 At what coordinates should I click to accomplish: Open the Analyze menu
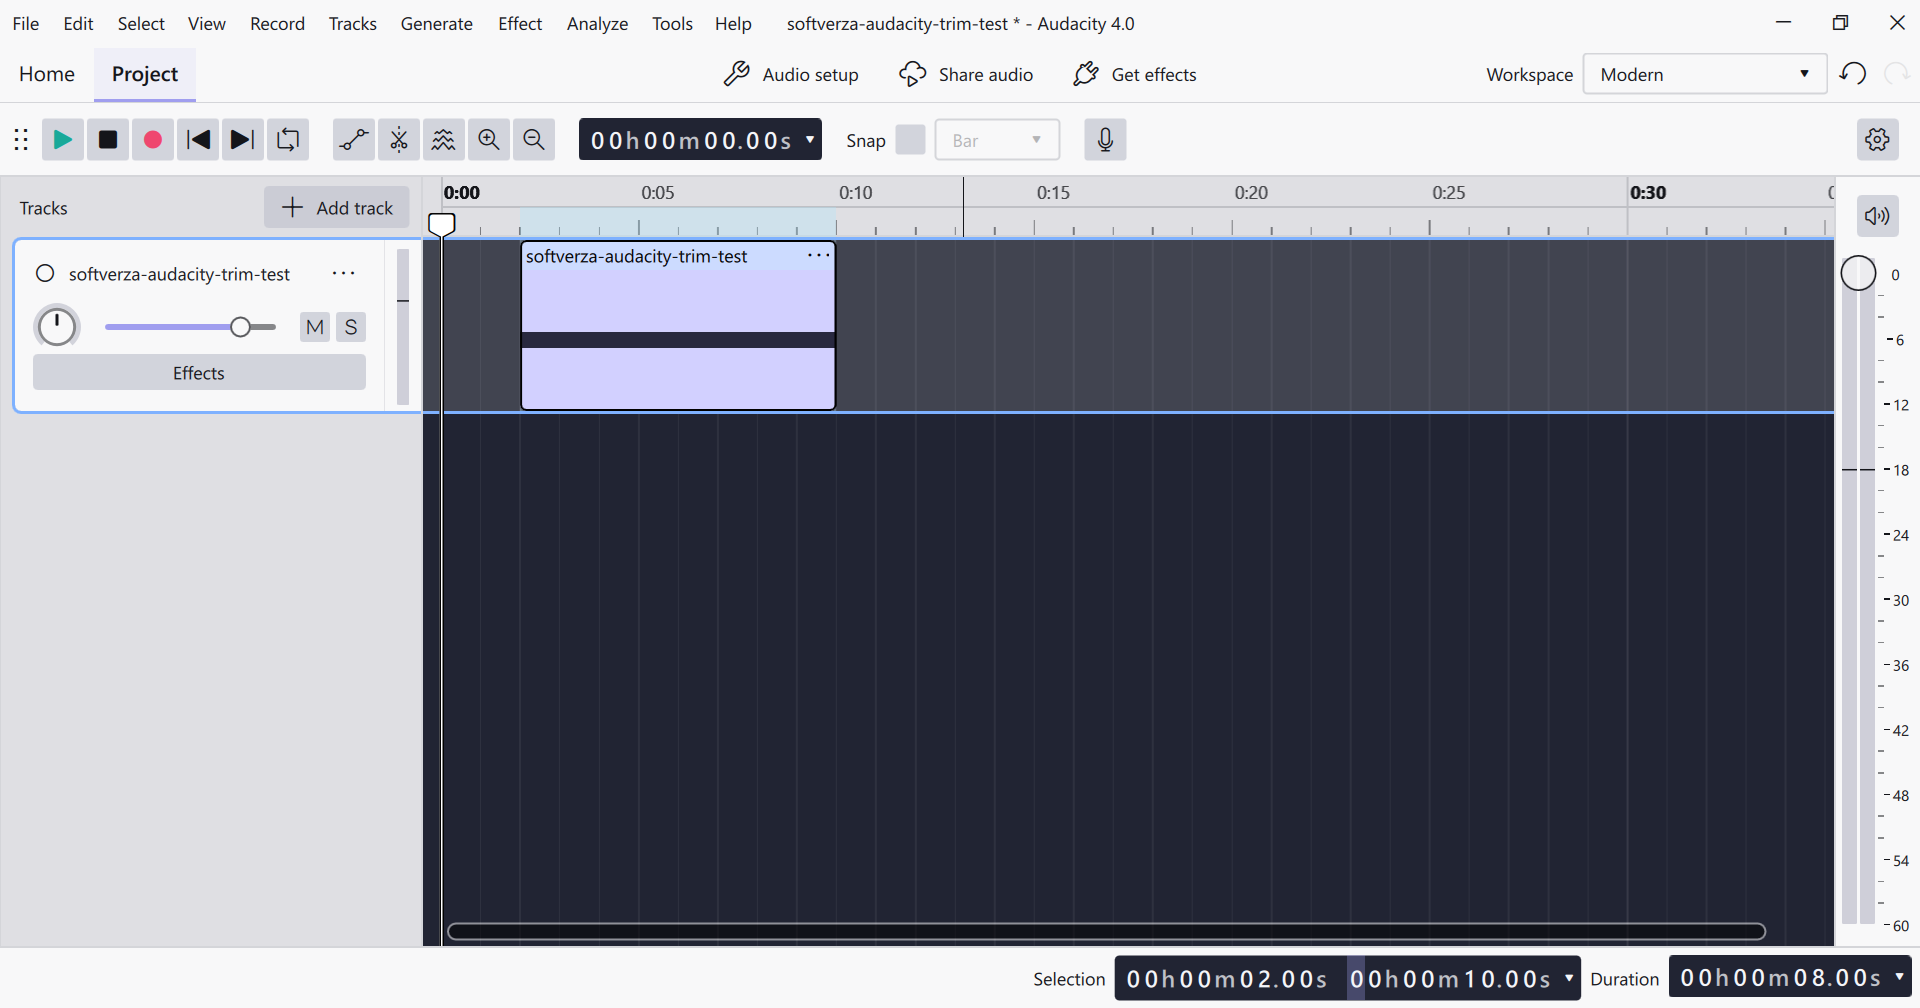point(597,23)
